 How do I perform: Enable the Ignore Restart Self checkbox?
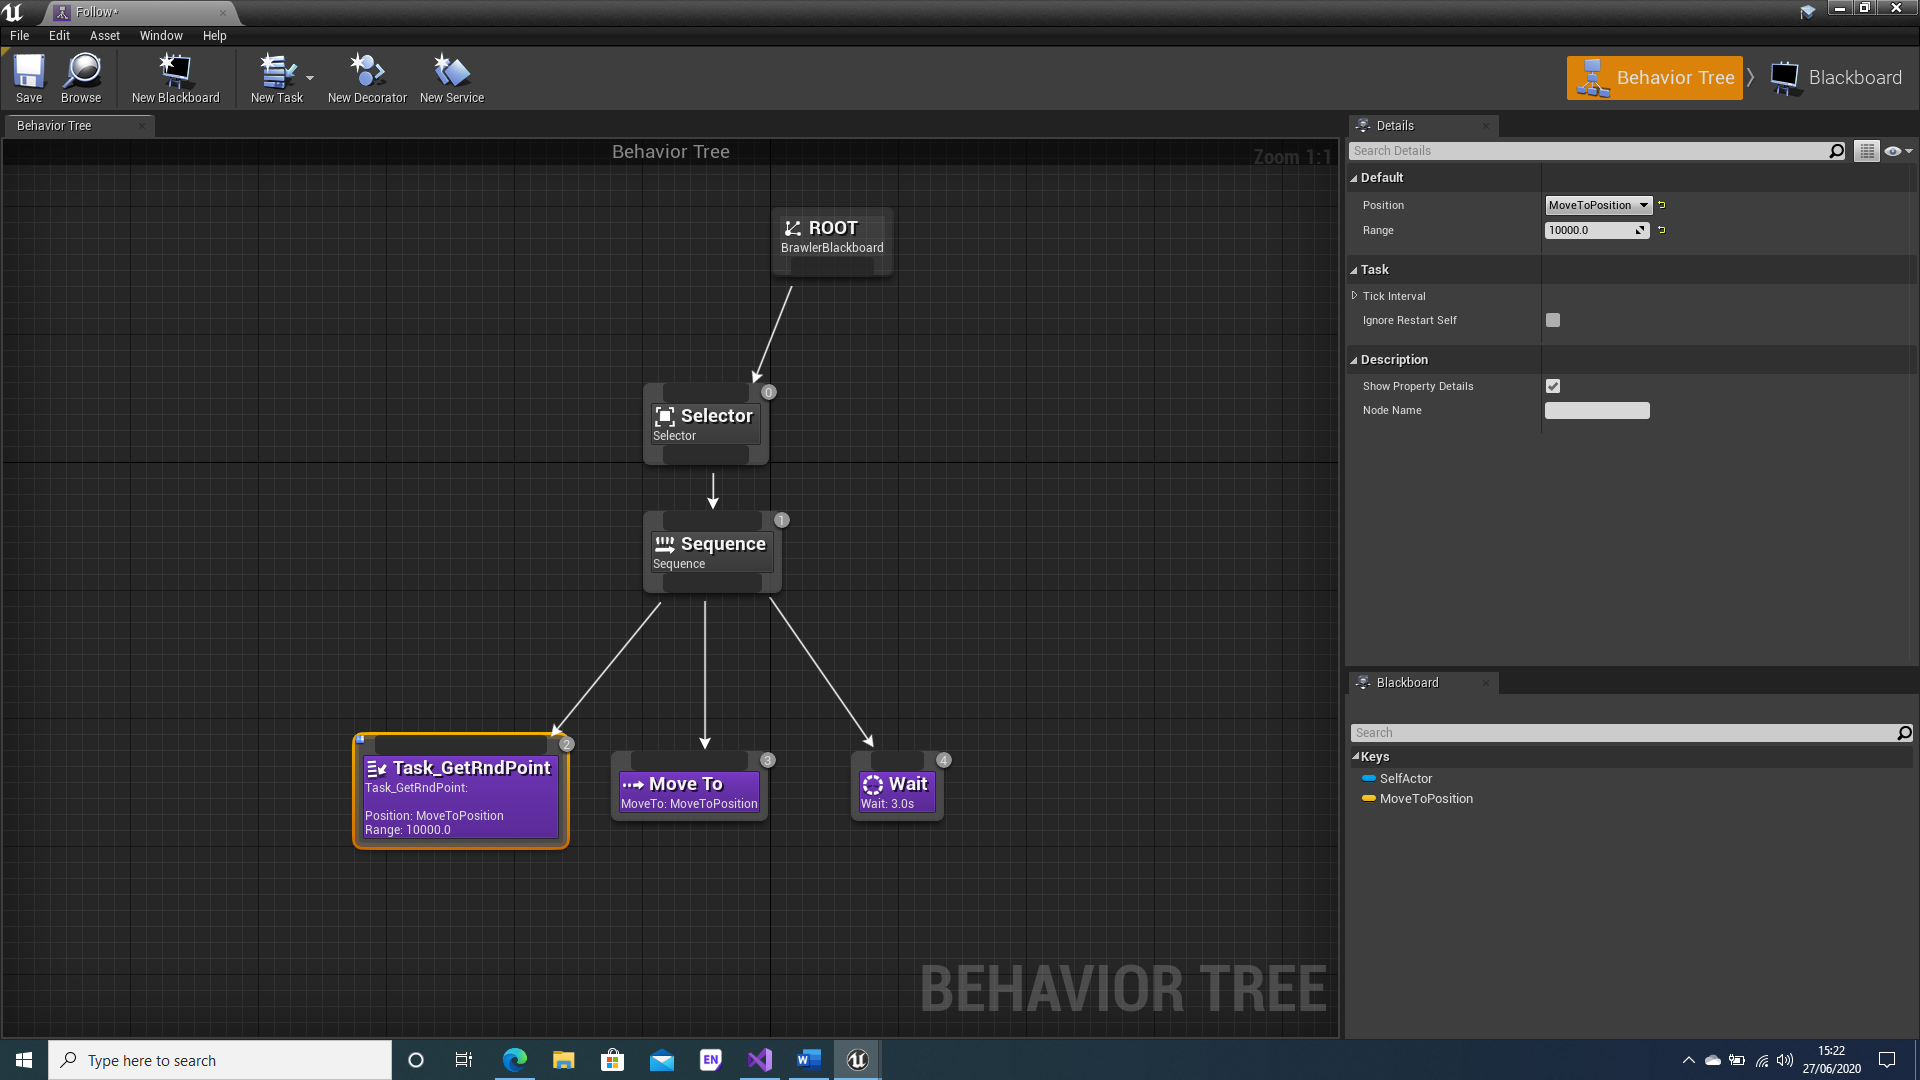pos(1553,320)
